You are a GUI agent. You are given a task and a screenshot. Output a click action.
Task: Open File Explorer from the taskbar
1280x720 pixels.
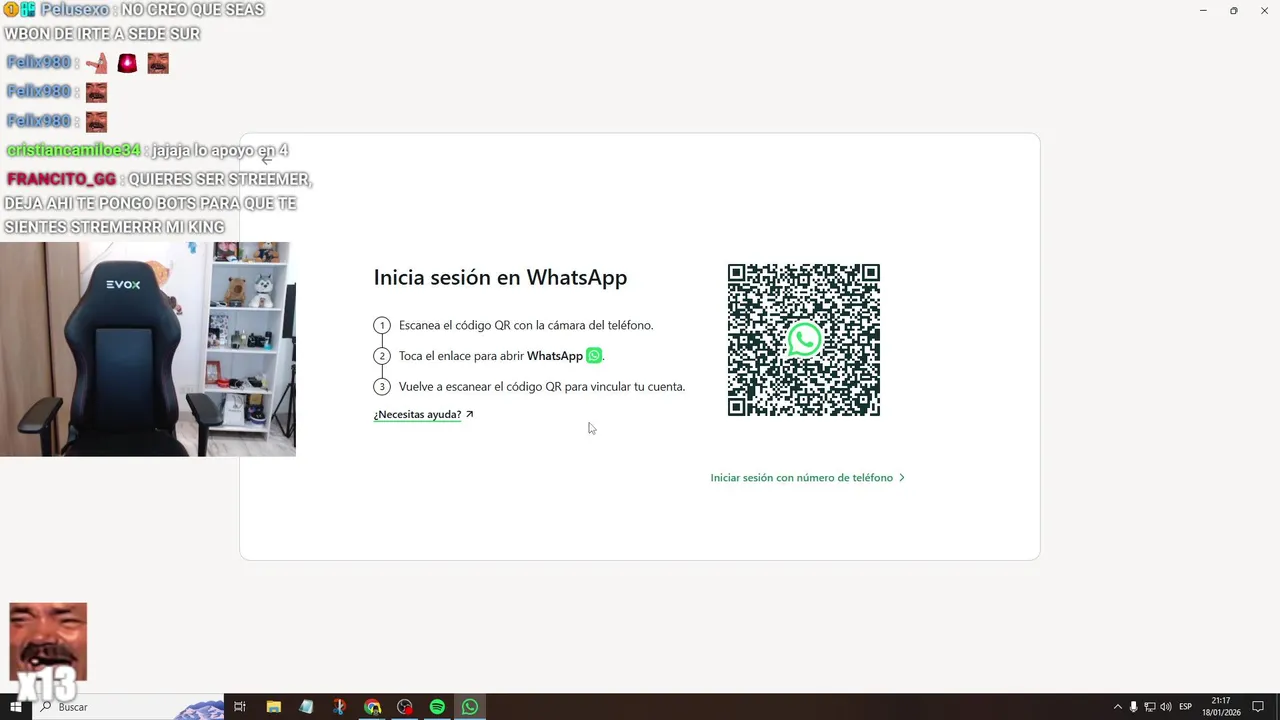[274, 707]
